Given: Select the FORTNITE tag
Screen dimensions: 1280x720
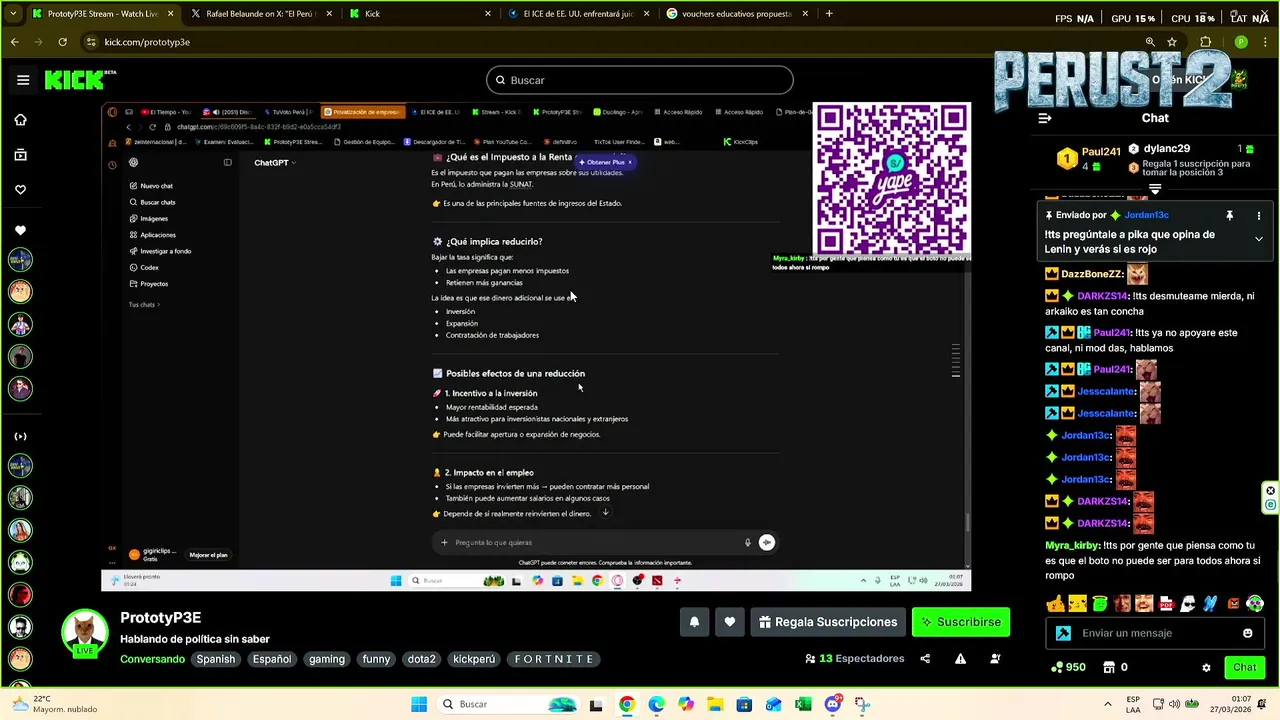Looking at the screenshot, I should [554, 659].
